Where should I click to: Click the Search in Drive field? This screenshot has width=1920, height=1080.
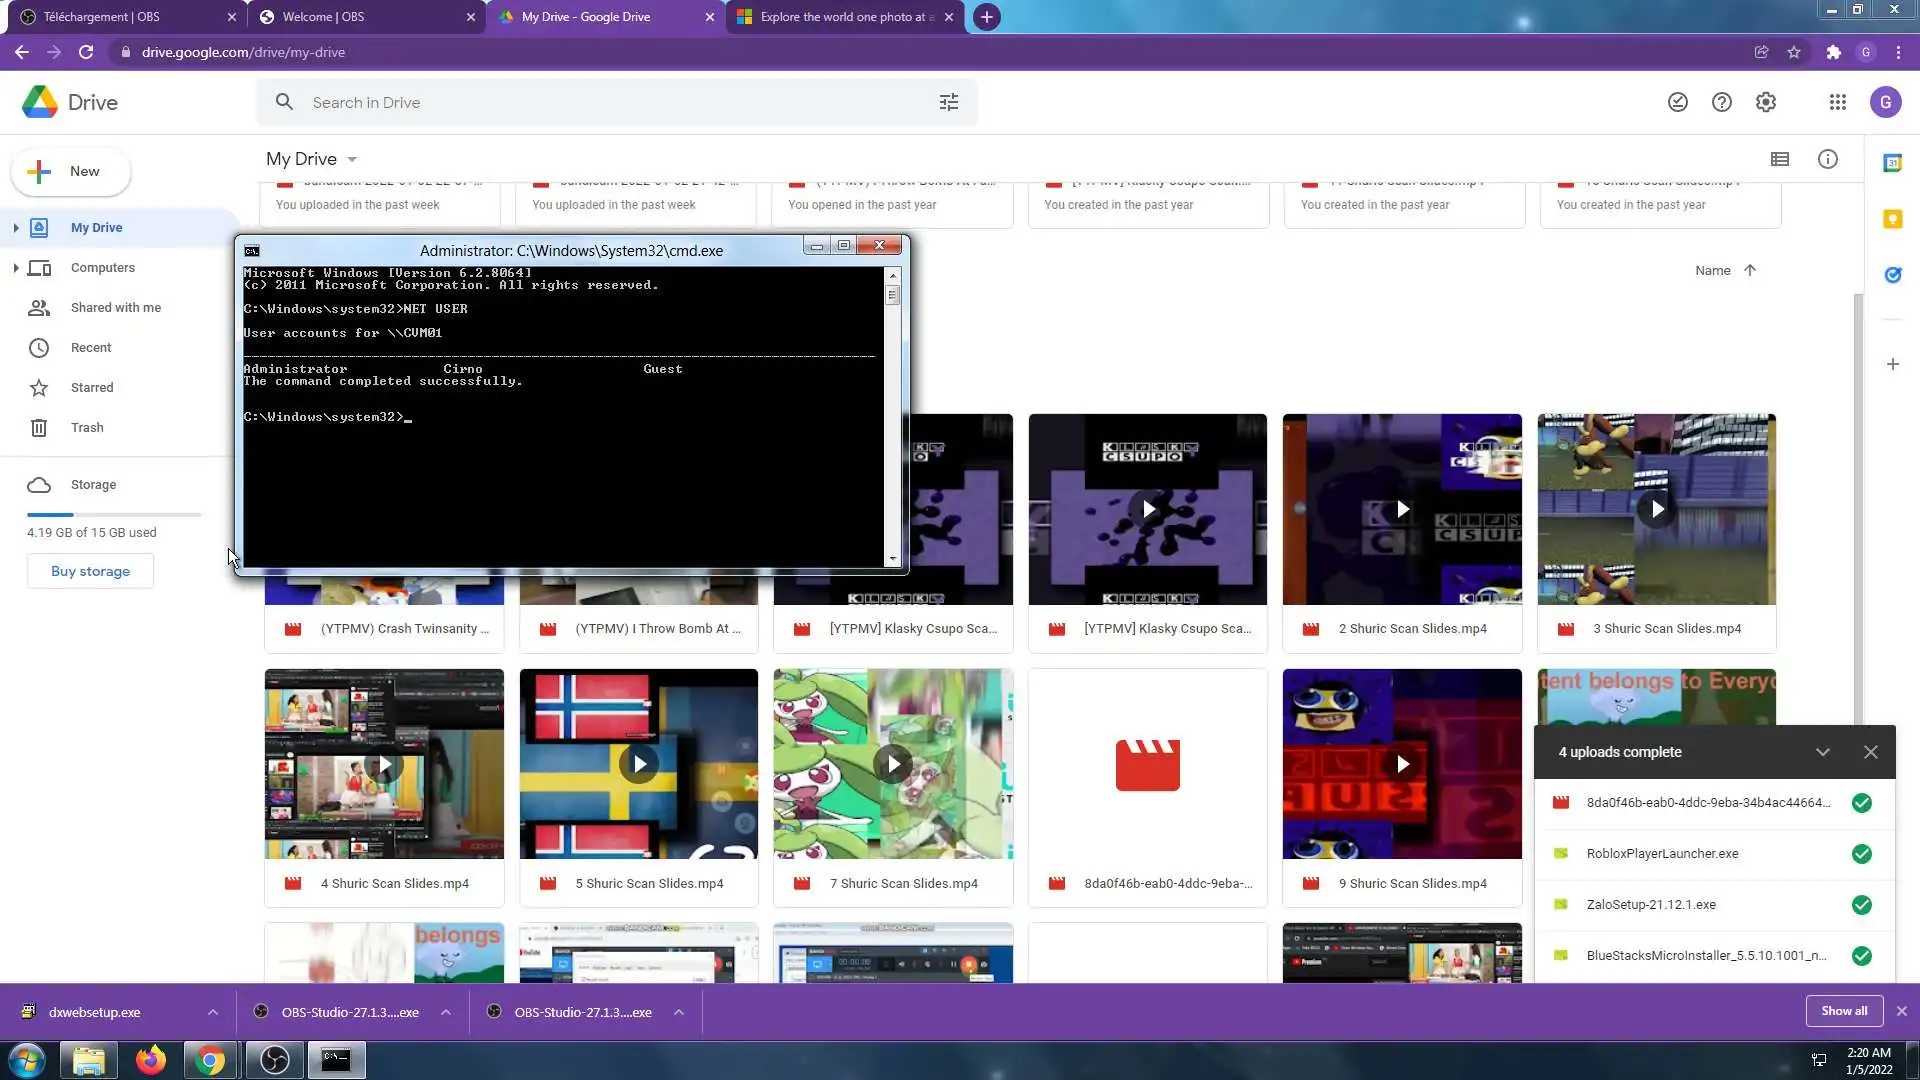[600, 102]
